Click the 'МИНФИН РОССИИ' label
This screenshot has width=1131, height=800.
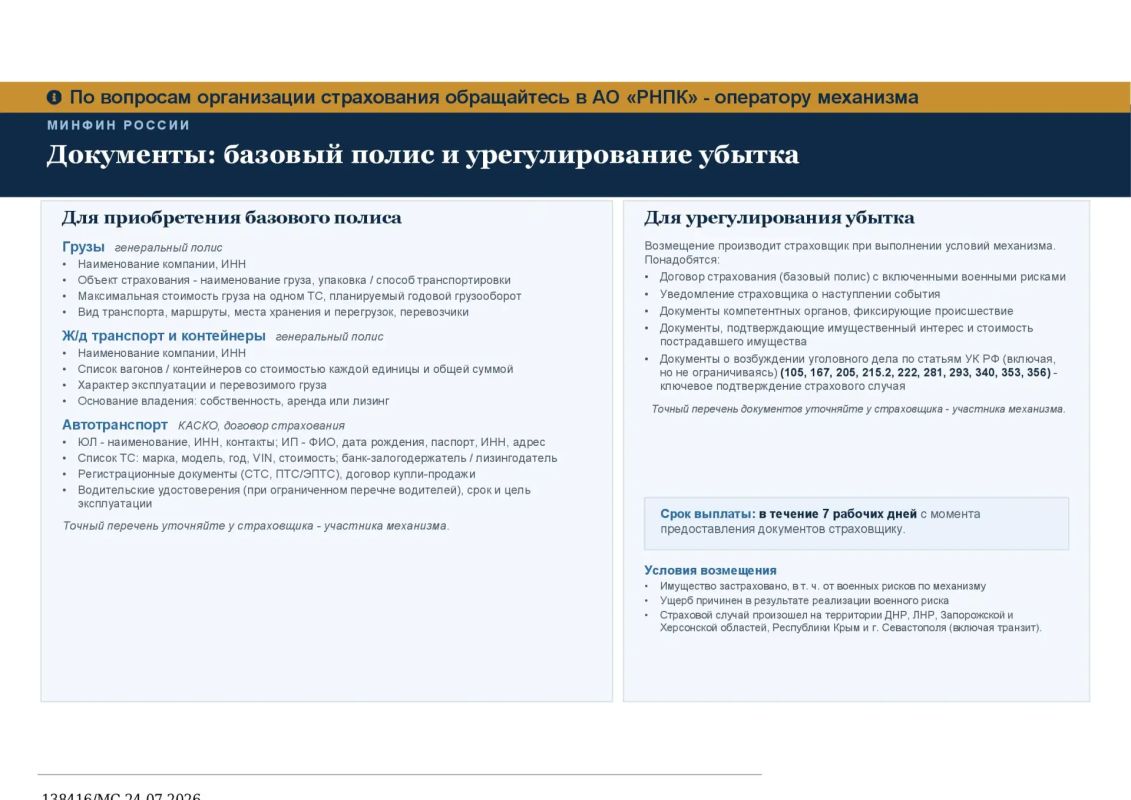118,125
